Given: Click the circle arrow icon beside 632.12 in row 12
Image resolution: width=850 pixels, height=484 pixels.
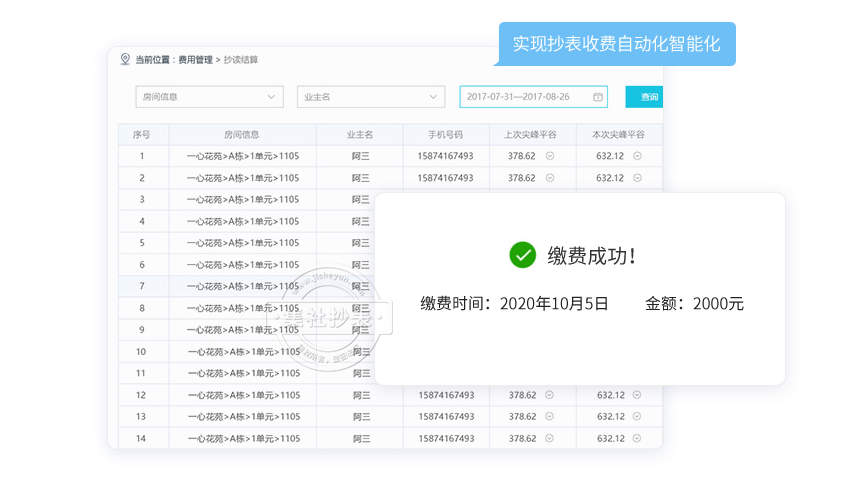Looking at the screenshot, I should pyautogui.click(x=637, y=395).
